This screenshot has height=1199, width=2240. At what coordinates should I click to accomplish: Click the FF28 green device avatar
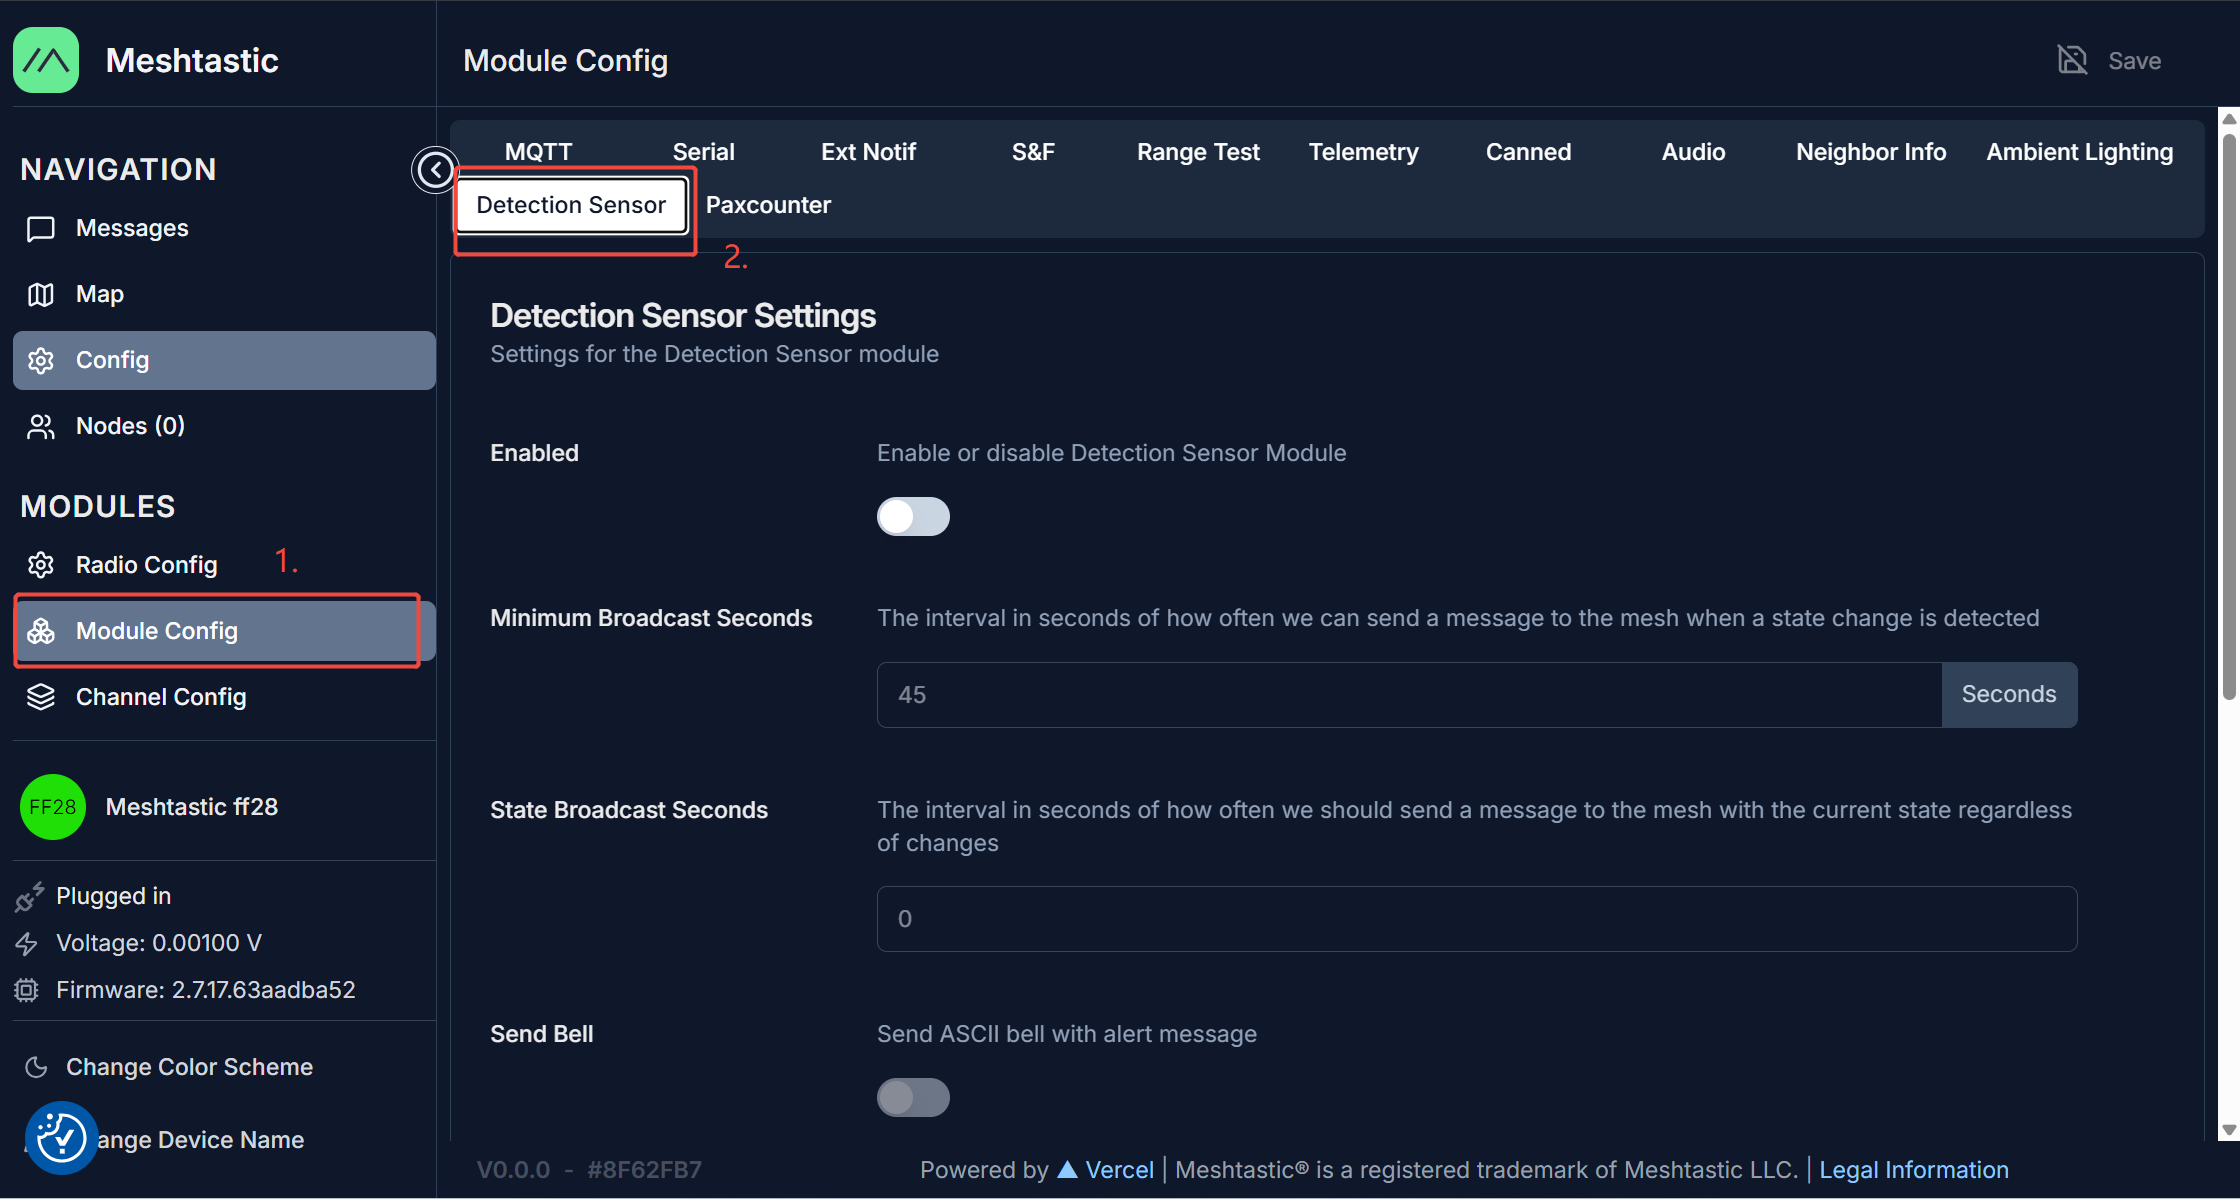52,807
